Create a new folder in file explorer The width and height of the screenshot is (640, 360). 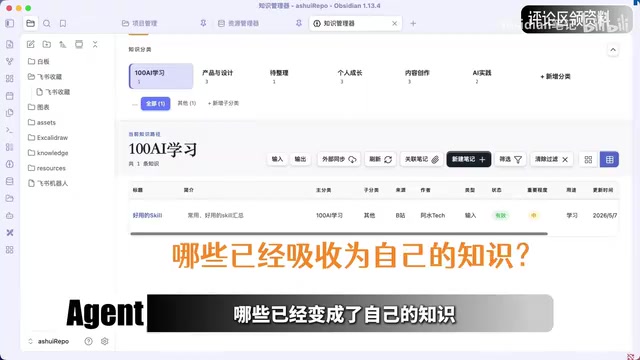(x=47, y=44)
